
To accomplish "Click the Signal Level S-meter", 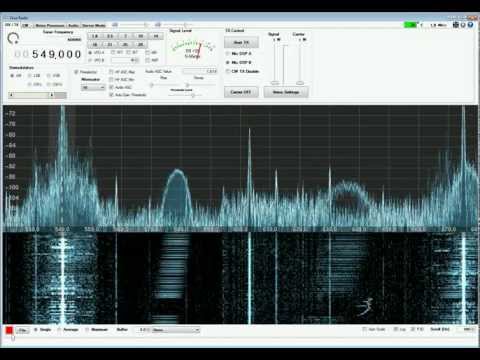I will pos(193,49).
